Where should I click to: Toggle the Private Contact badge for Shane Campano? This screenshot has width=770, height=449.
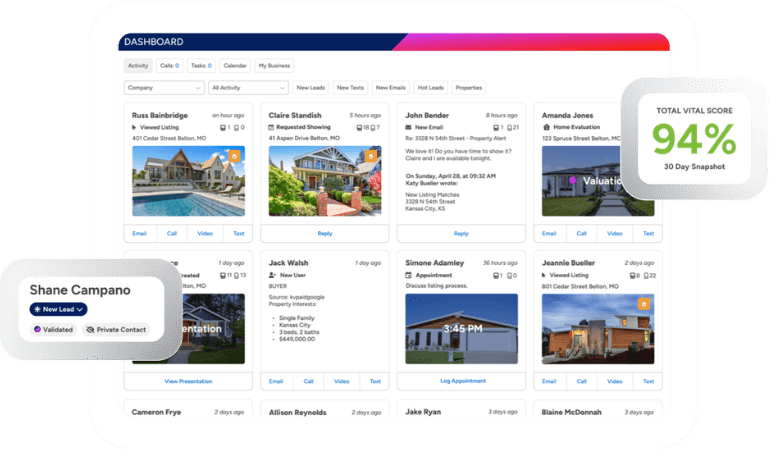[118, 329]
